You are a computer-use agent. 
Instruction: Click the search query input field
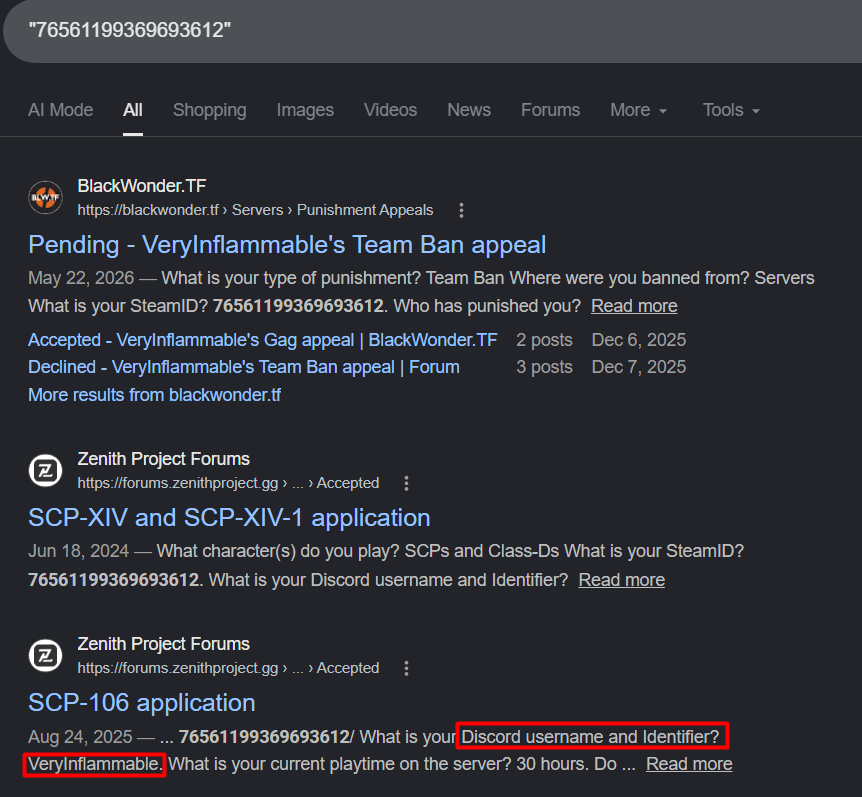(432, 31)
